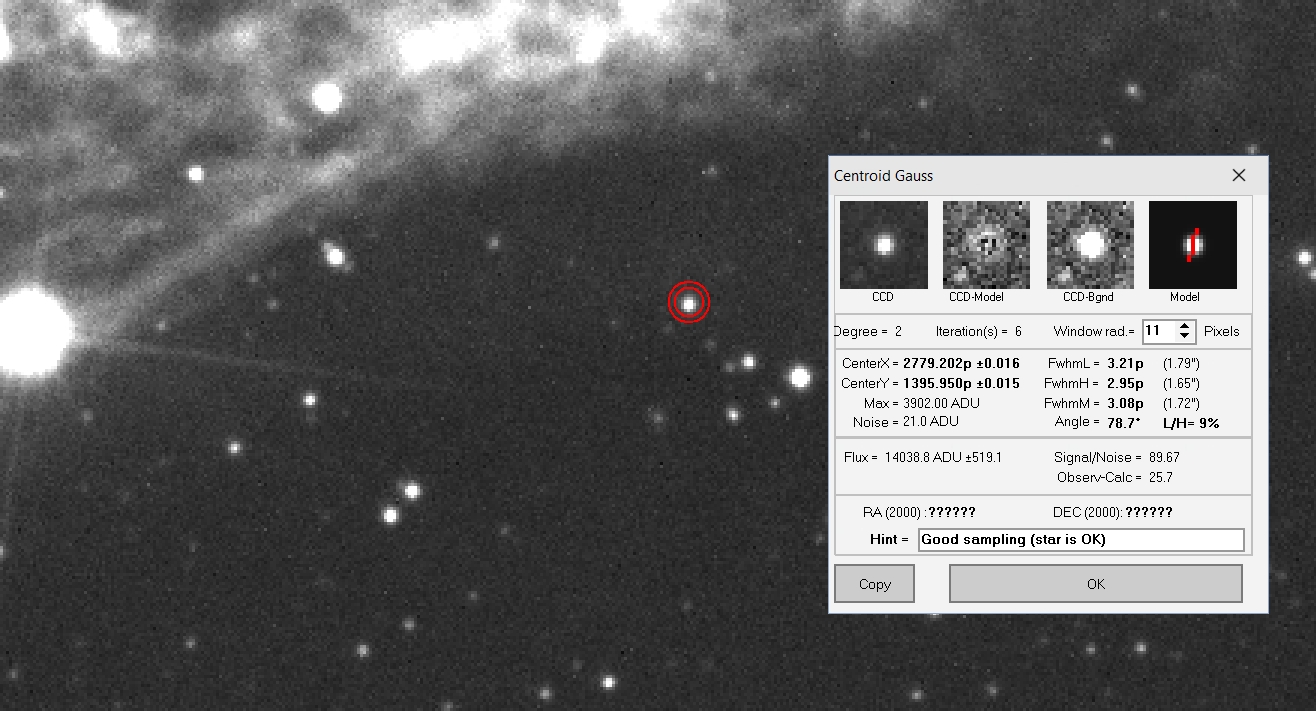Screen dimensions: 1316x711
Task: Click the Centroid Gauss title bar
Action: (x=1000, y=176)
